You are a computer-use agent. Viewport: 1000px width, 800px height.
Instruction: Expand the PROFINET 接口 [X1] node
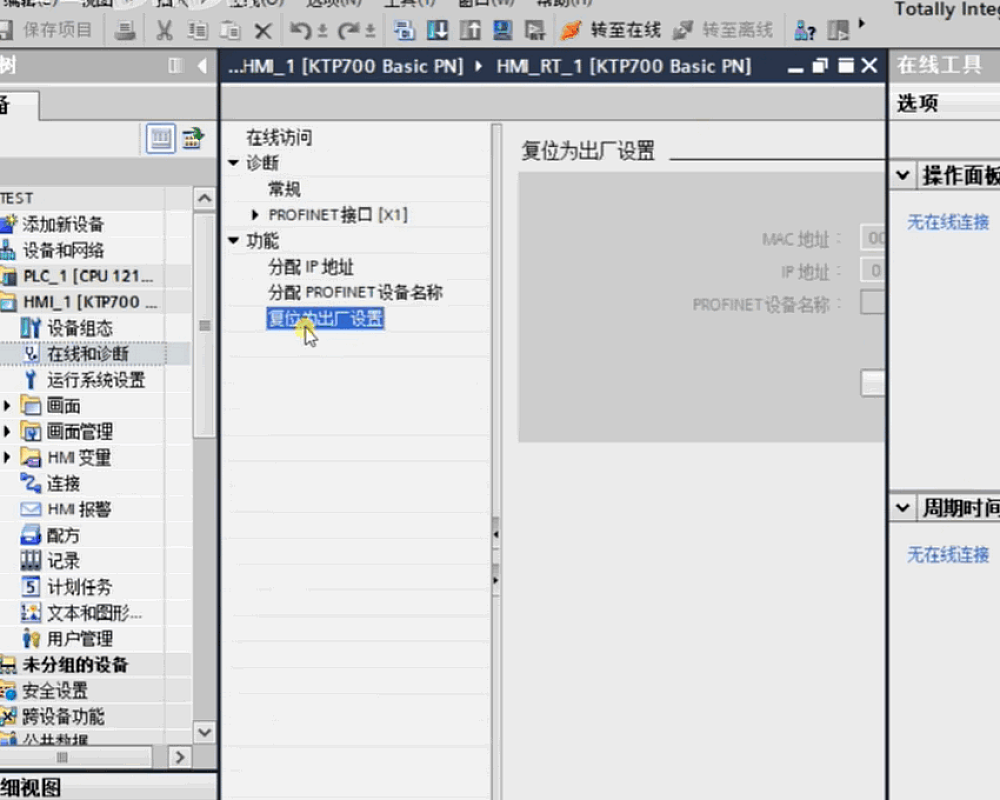point(256,215)
